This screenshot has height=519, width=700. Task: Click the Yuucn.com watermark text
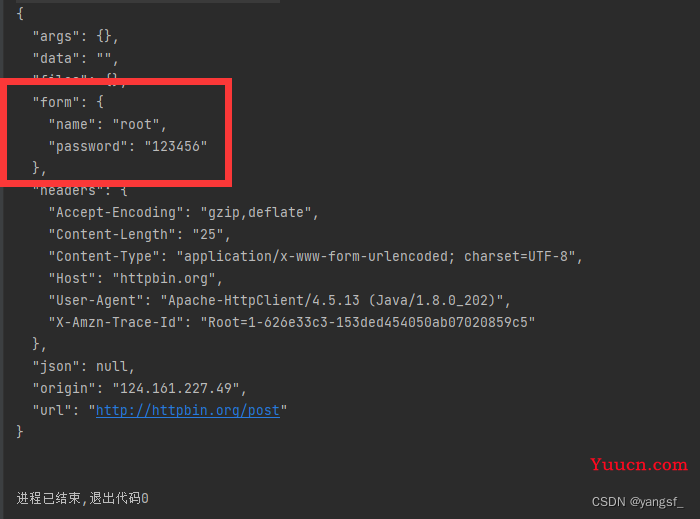coord(638,465)
